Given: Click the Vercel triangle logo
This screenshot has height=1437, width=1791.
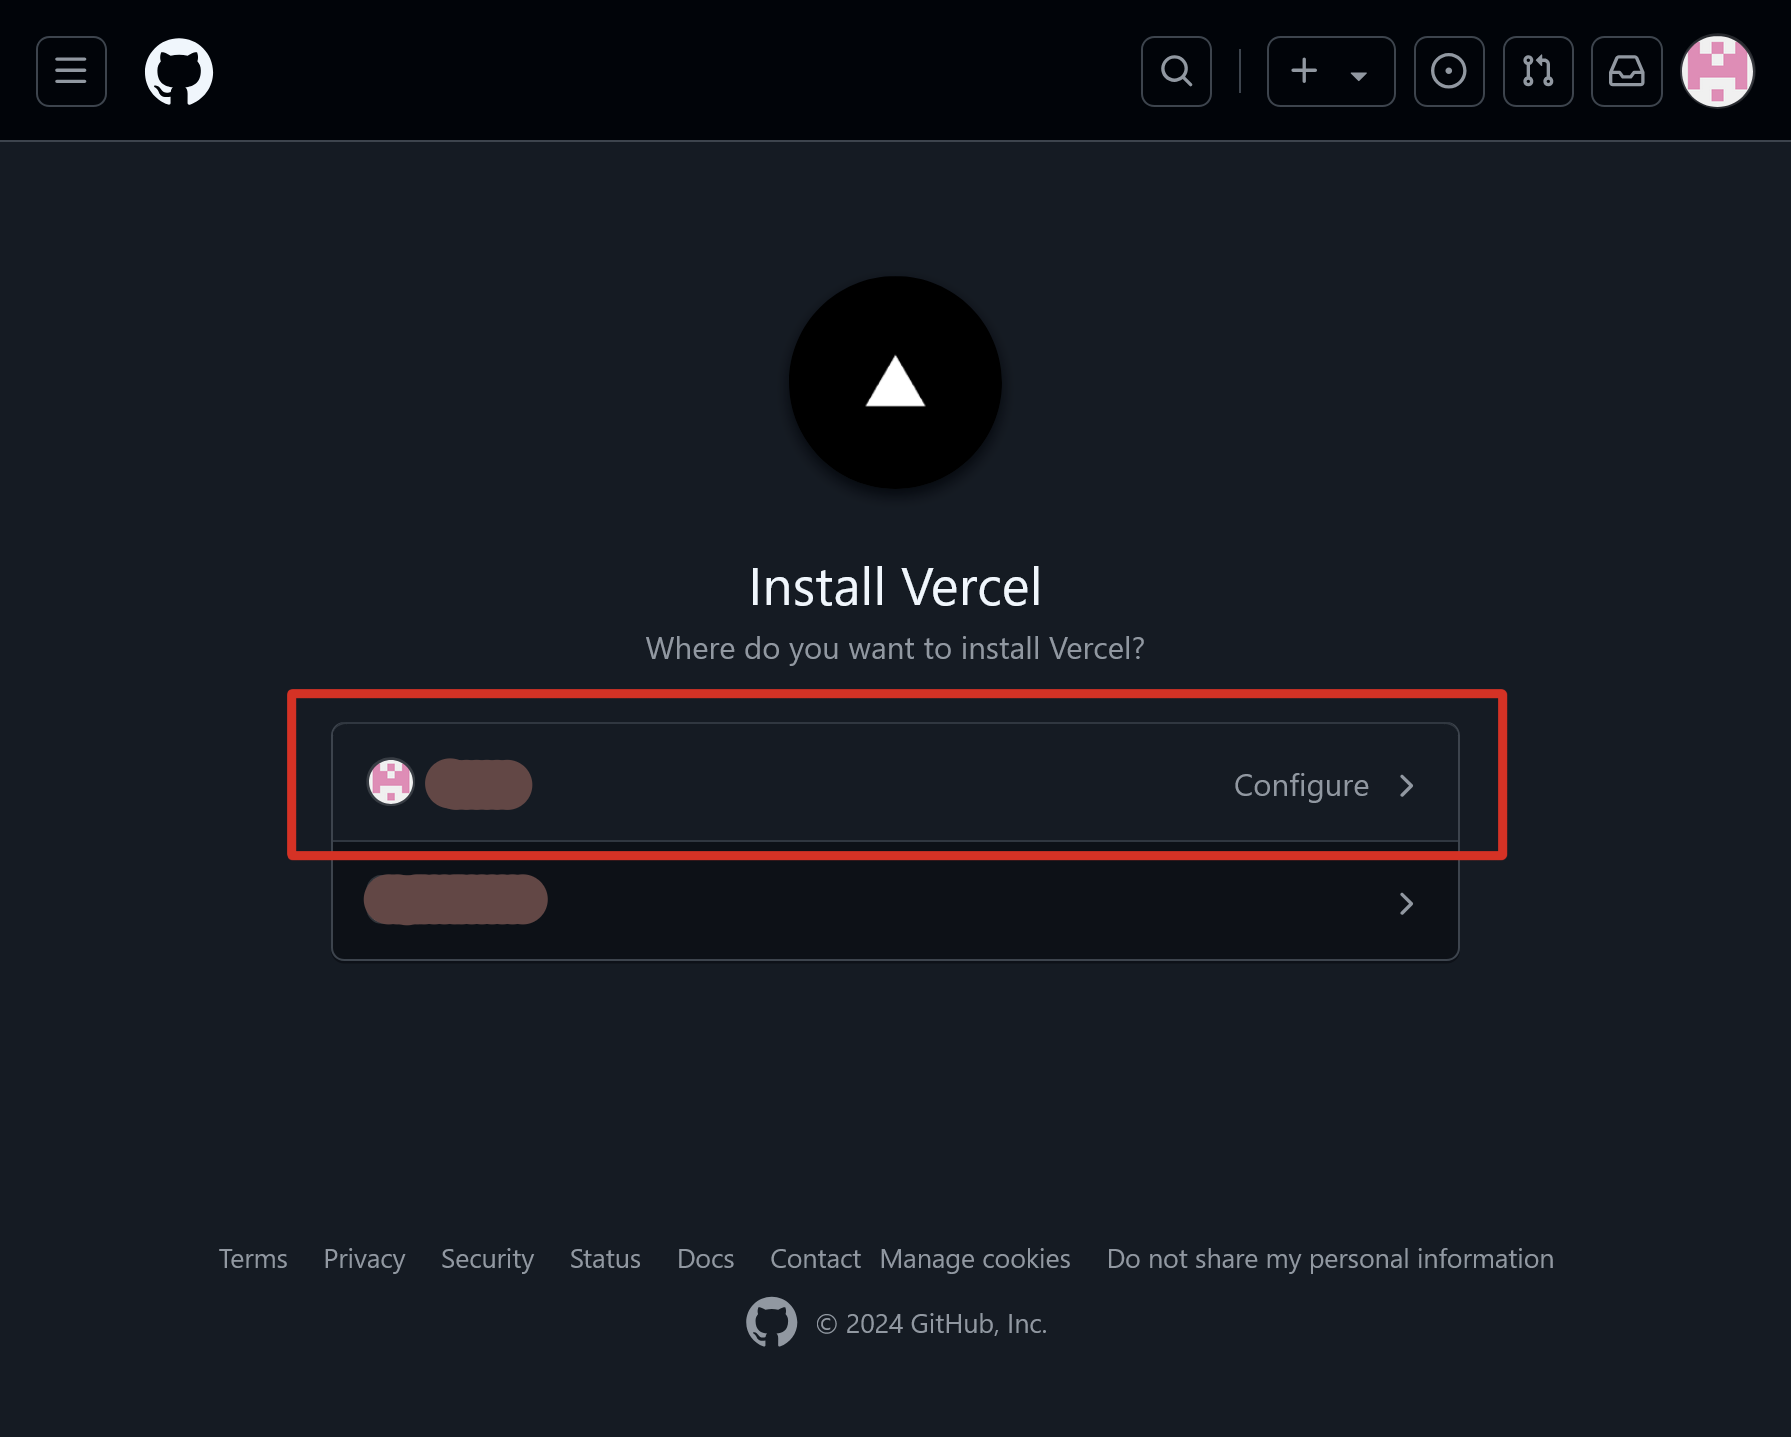Looking at the screenshot, I should tap(895, 383).
